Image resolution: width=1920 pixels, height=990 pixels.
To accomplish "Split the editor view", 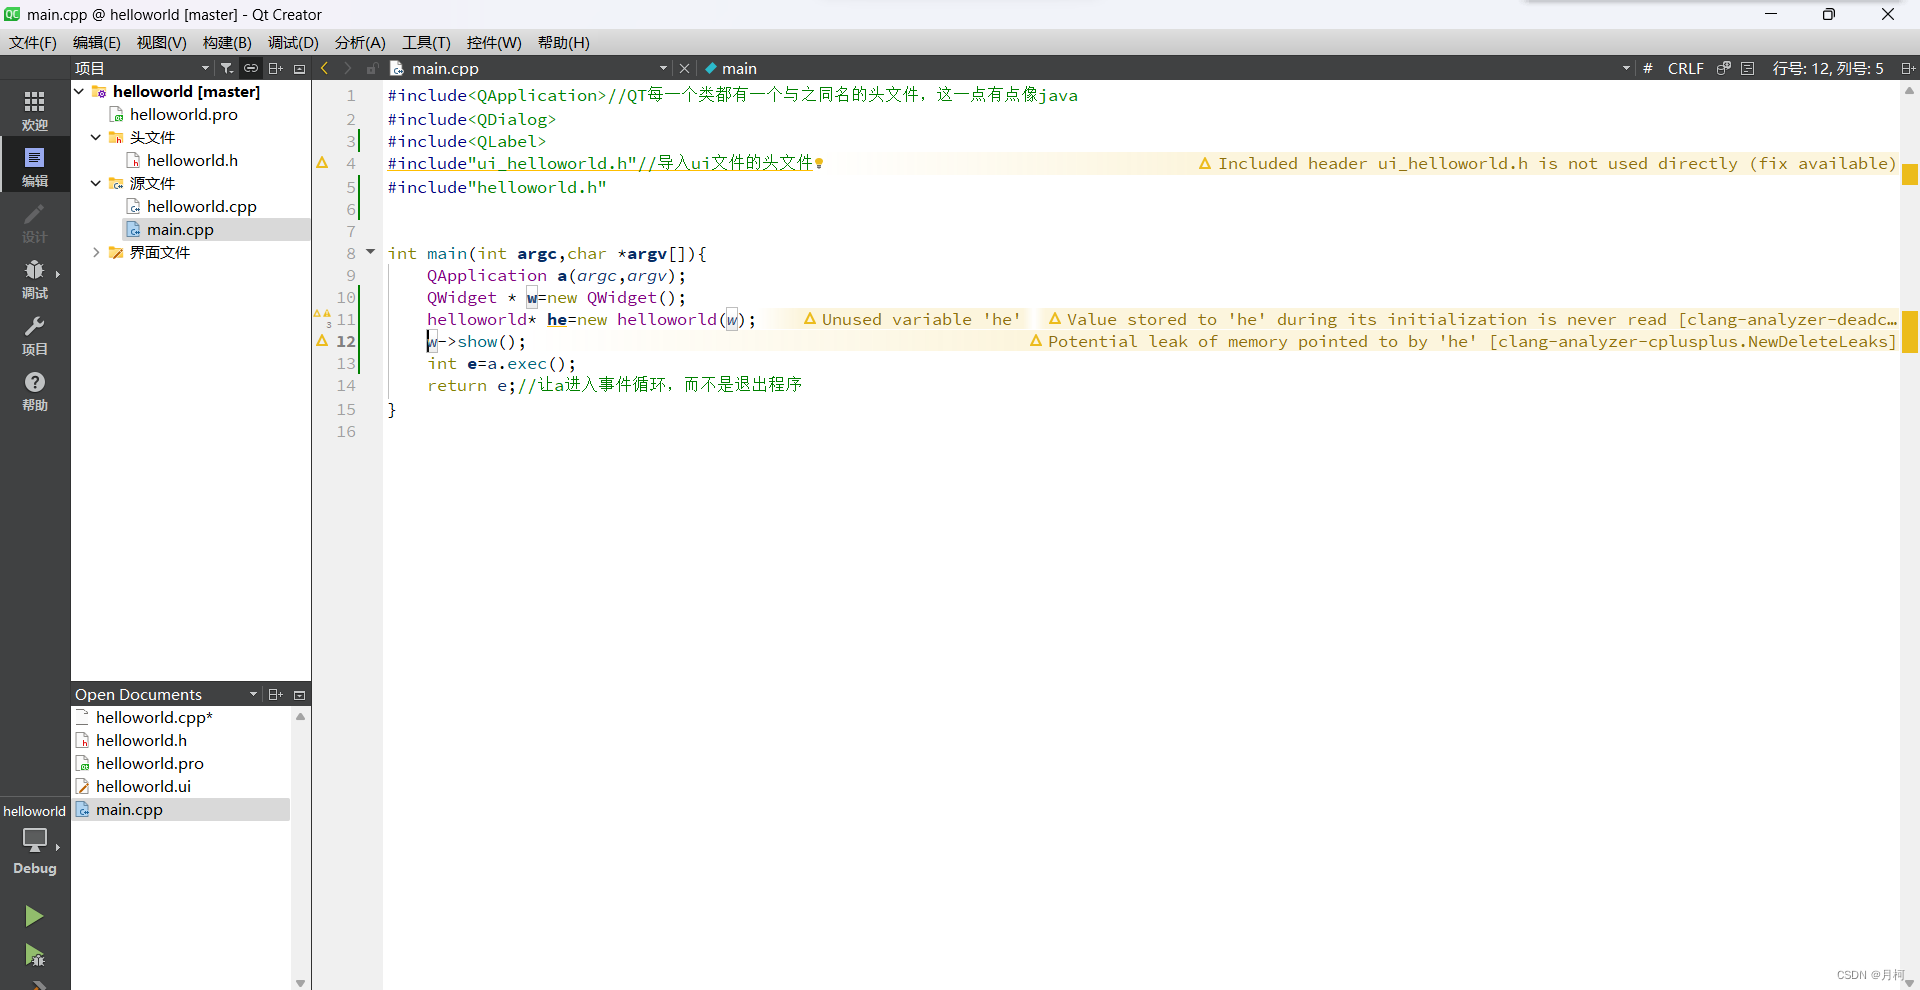I will coord(1908,68).
